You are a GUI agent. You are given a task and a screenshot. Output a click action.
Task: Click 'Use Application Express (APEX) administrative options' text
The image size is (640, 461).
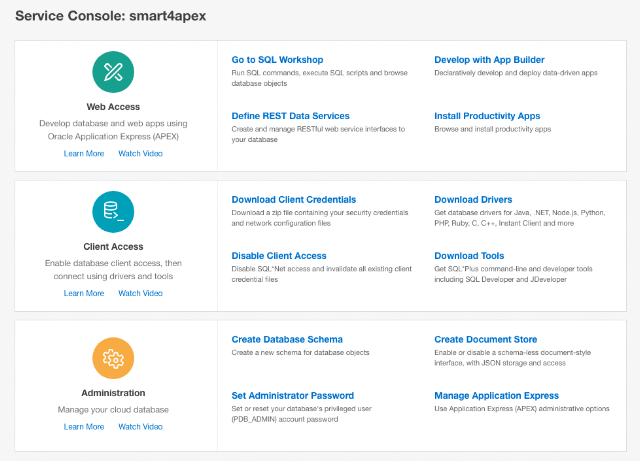click(x=522, y=409)
